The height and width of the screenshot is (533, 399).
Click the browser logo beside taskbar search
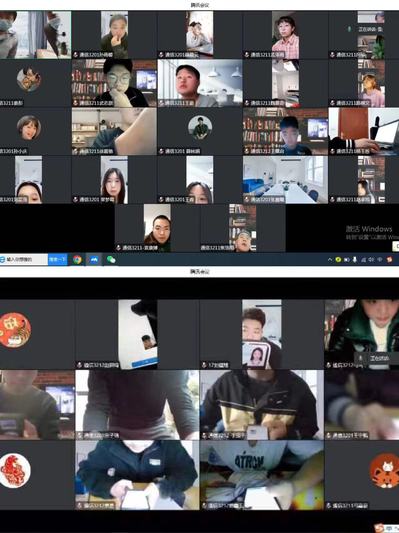3,260
